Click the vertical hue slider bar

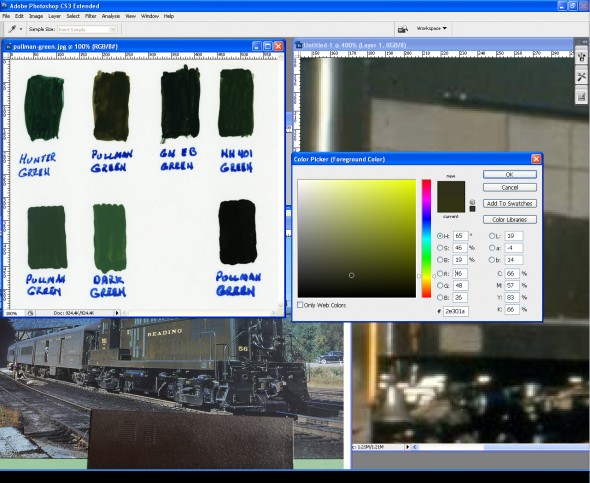tap(426, 238)
